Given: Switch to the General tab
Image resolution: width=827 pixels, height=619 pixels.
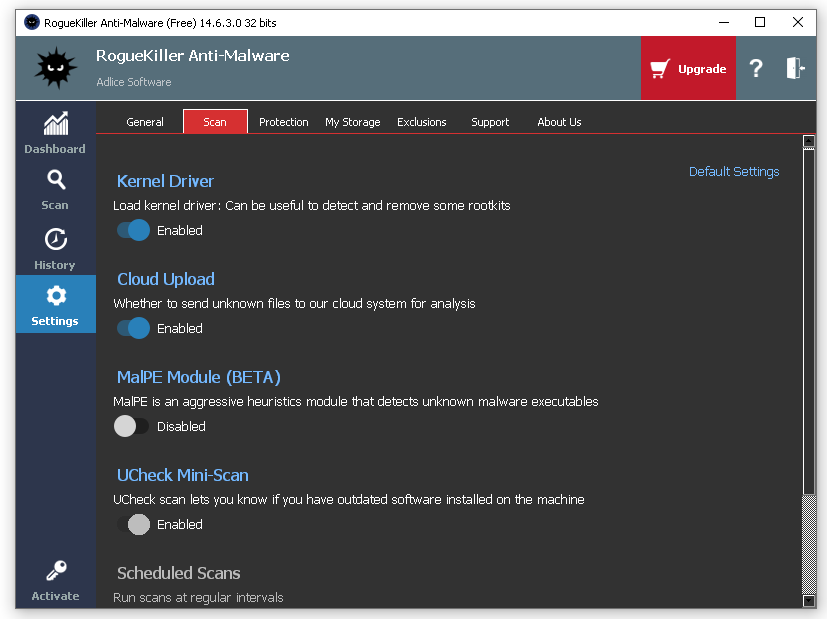Looking at the screenshot, I should pos(145,122).
